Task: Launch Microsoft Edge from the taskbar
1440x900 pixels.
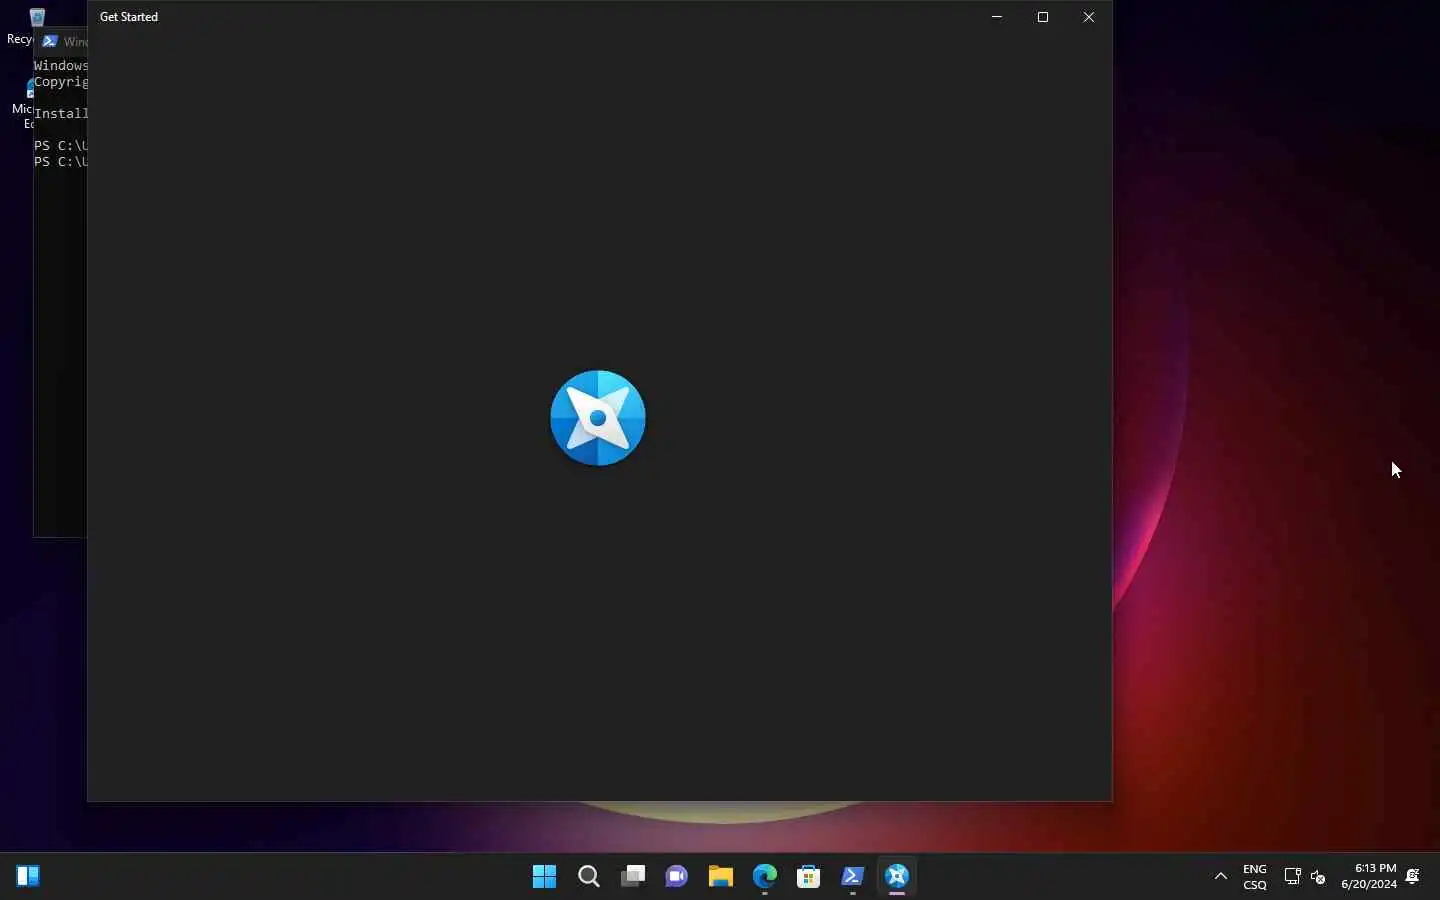Action: (765, 877)
